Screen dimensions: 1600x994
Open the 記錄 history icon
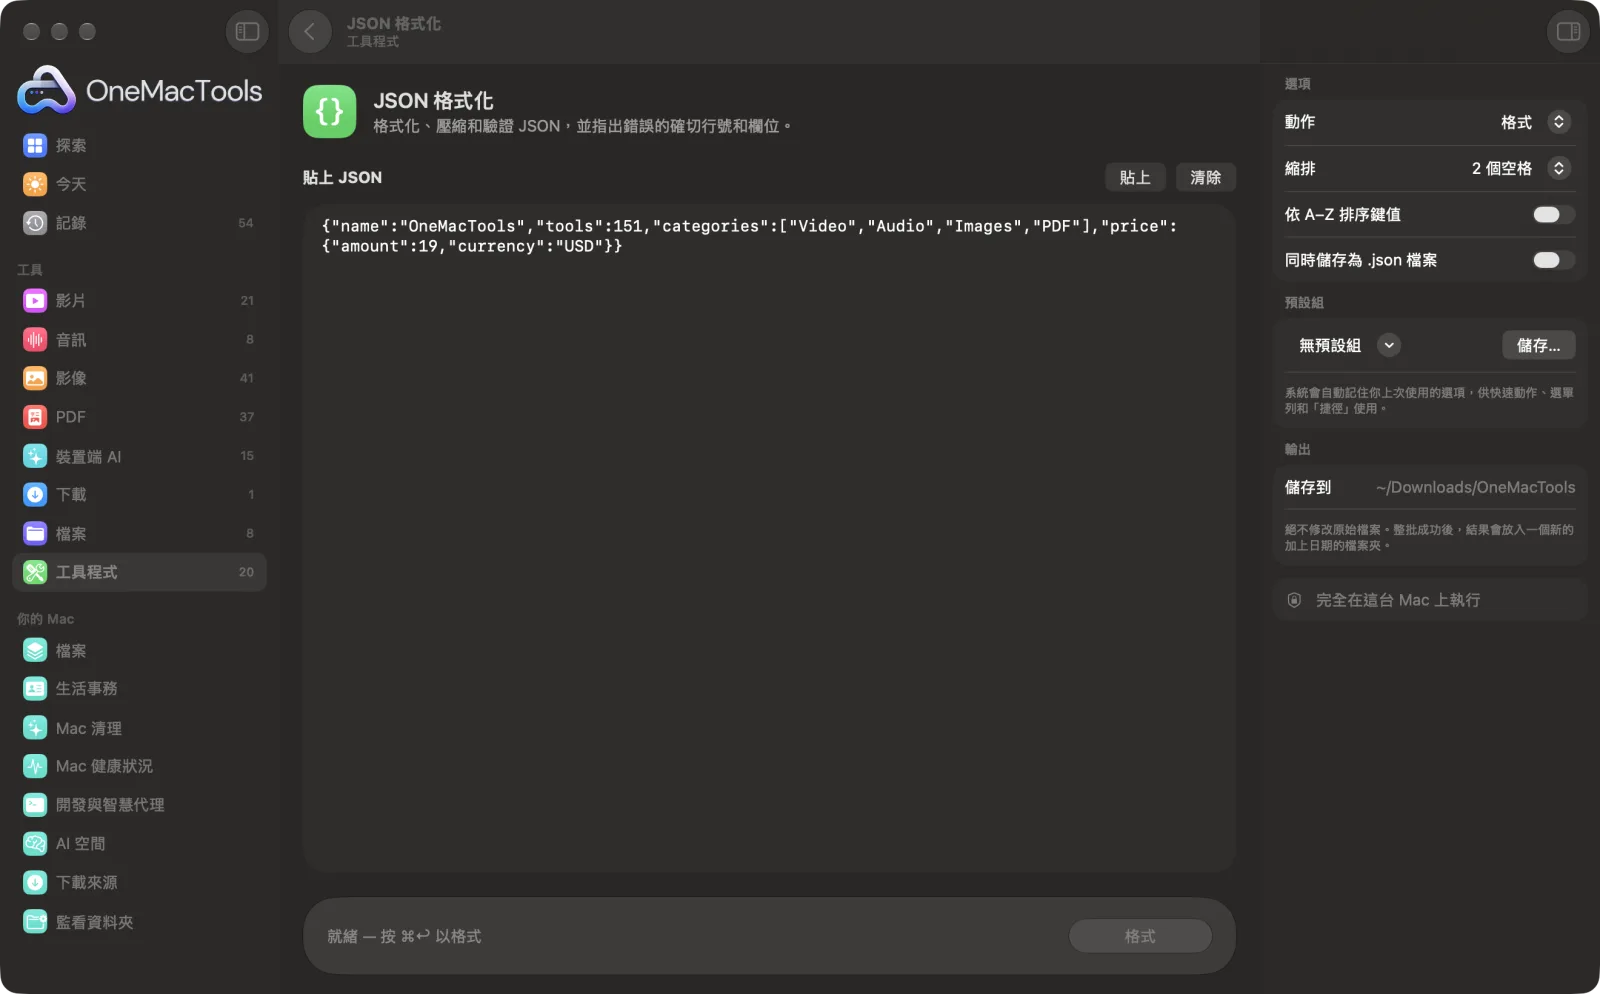coord(35,223)
